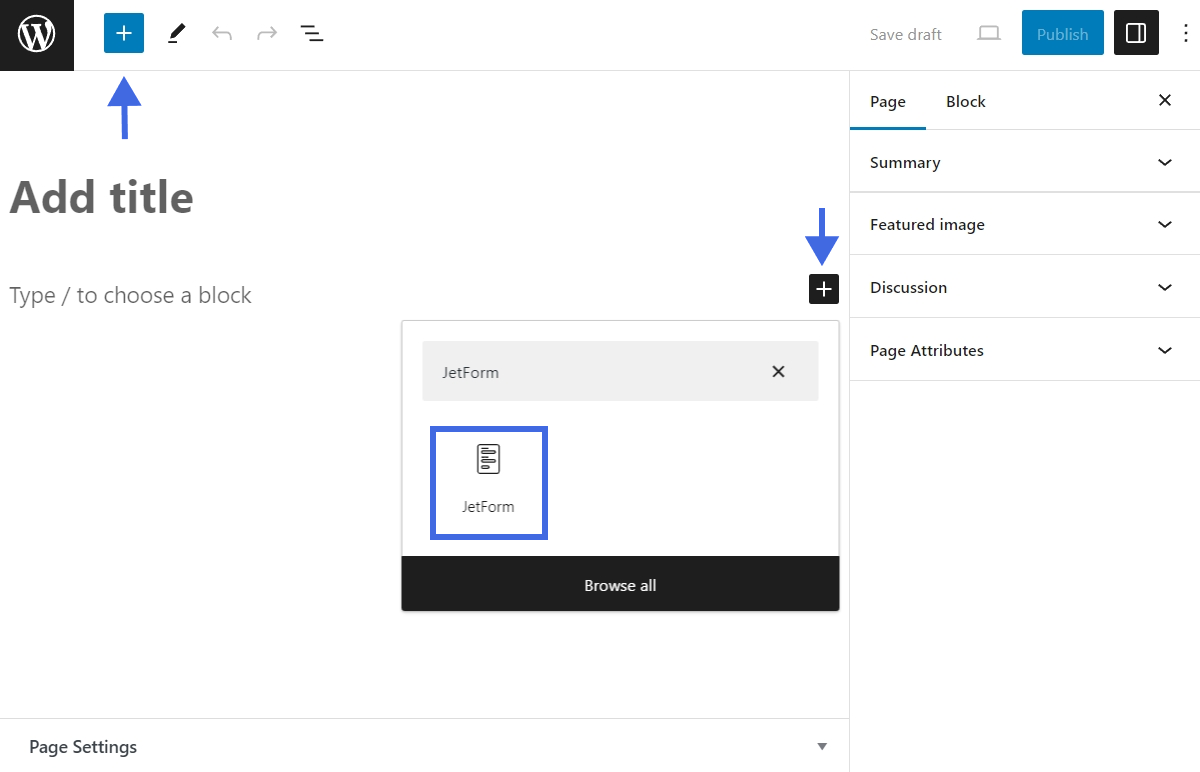Select the Page tab

point(887,101)
